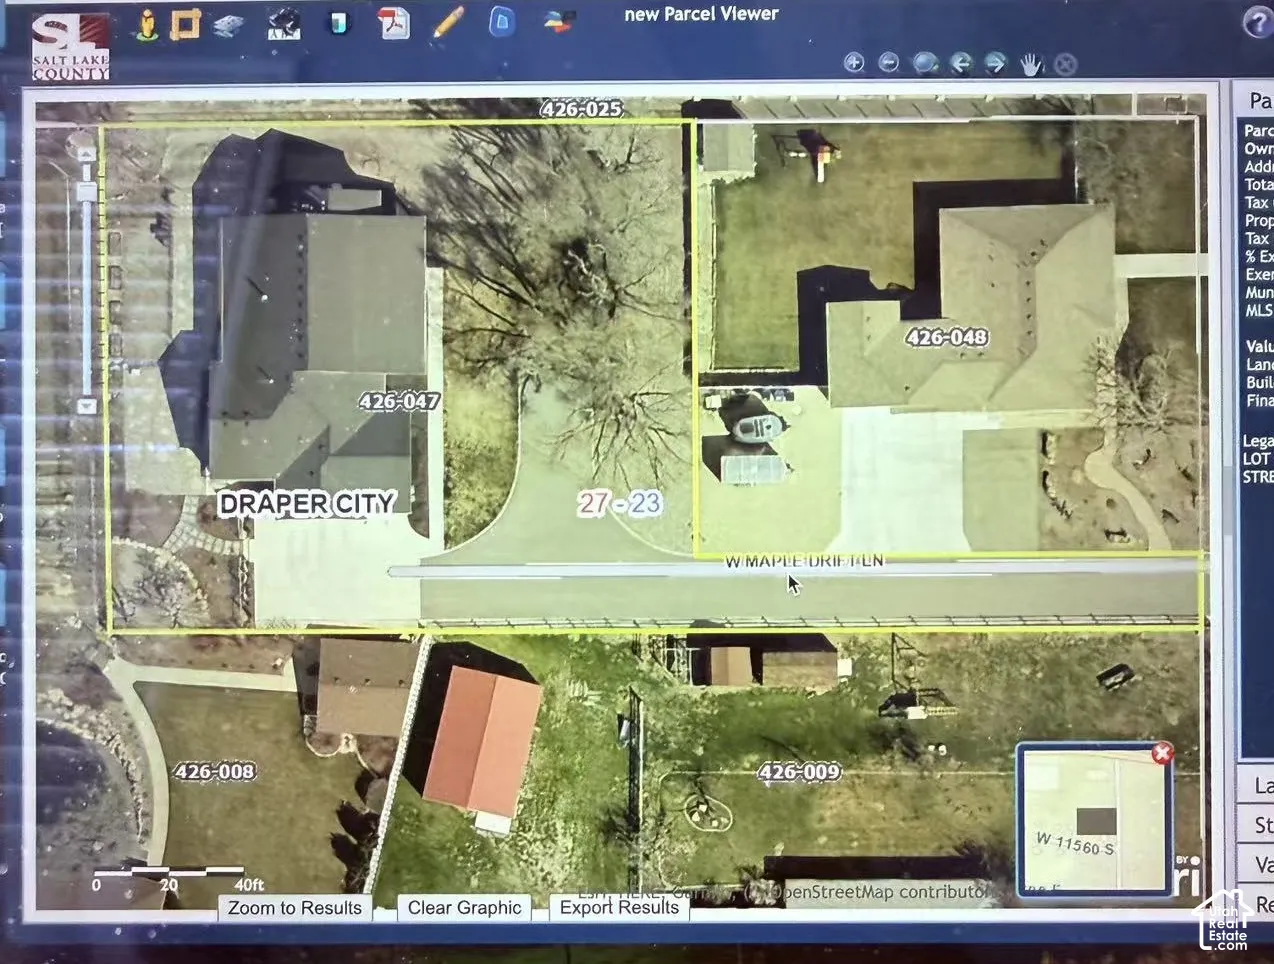Zoom out with the minus magnifier icon

point(888,63)
